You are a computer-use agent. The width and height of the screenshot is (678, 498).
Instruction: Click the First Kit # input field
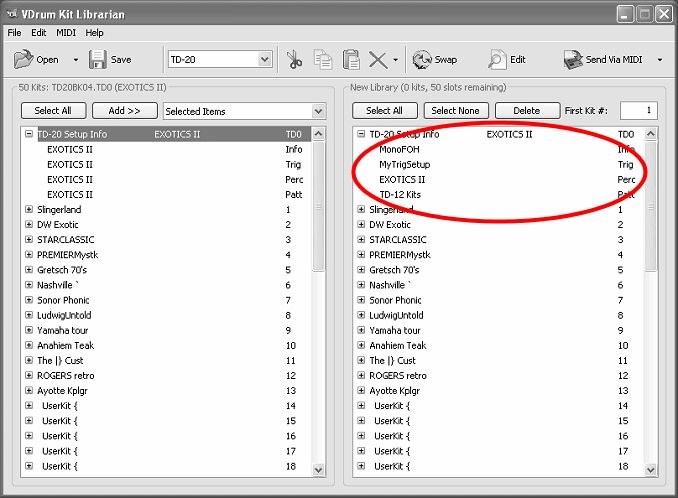coord(638,110)
